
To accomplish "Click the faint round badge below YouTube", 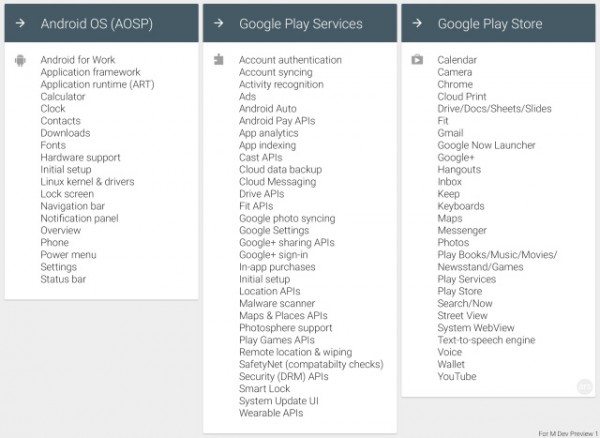I will point(584,386).
